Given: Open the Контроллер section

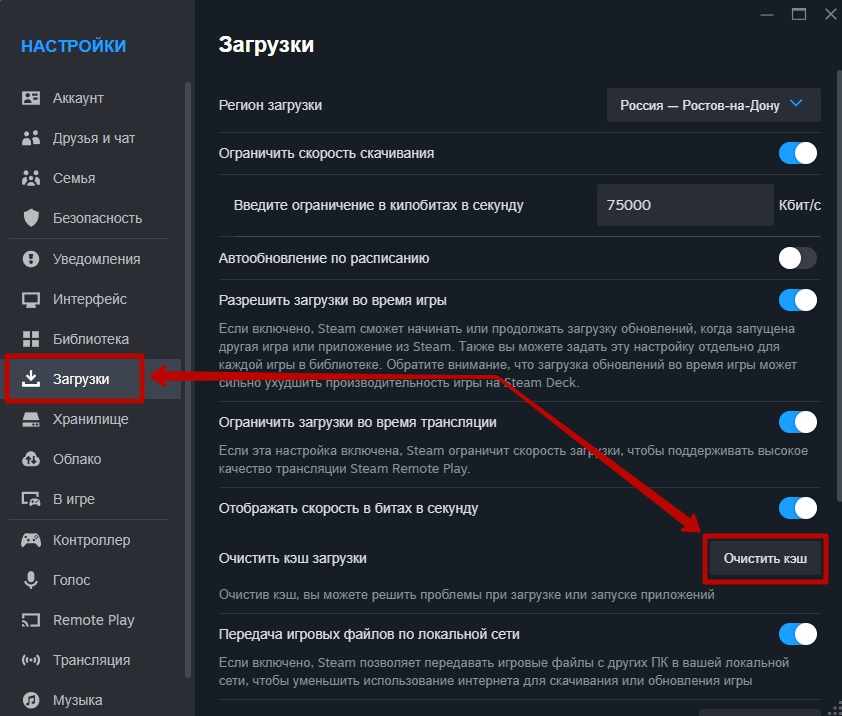Looking at the screenshot, I should [x=91, y=540].
